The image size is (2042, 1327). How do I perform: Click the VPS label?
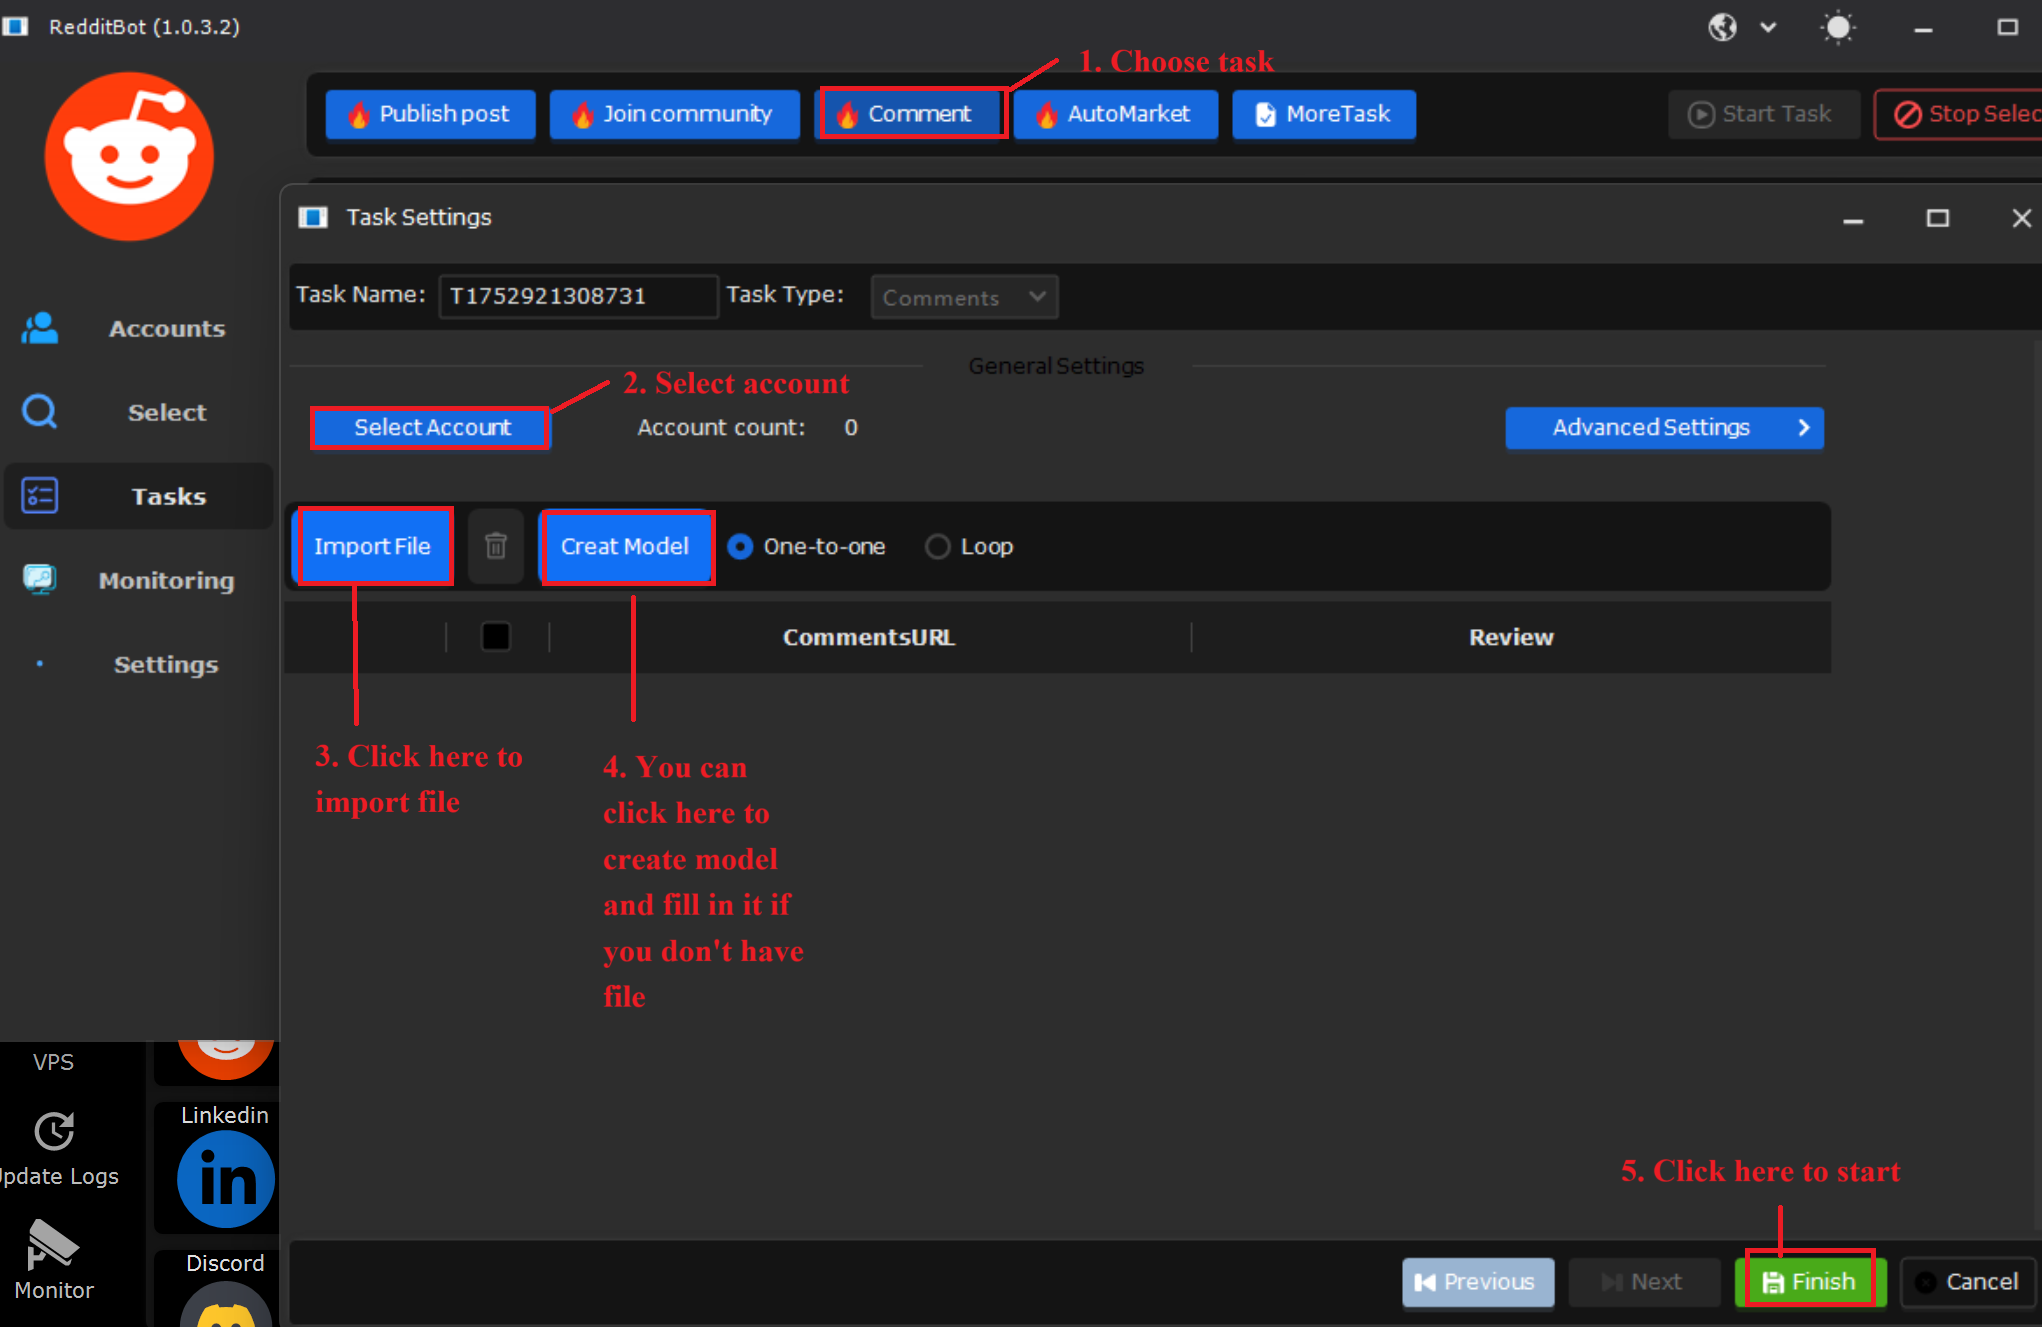[53, 1062]
